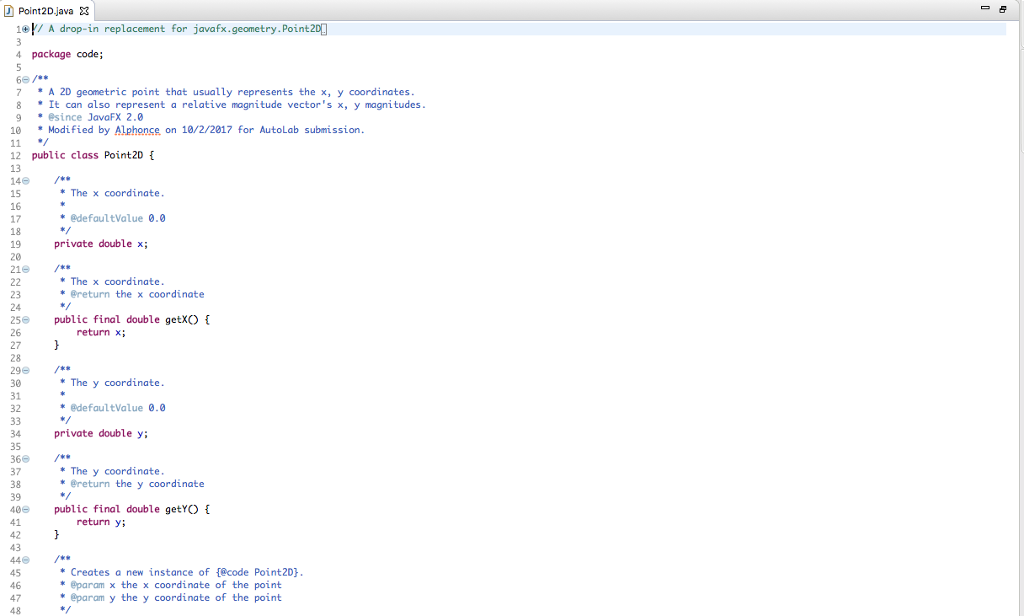Switch to the Point2D.java tab
1024x616 pixels.
pyautogui.click(x=47, y=9)
